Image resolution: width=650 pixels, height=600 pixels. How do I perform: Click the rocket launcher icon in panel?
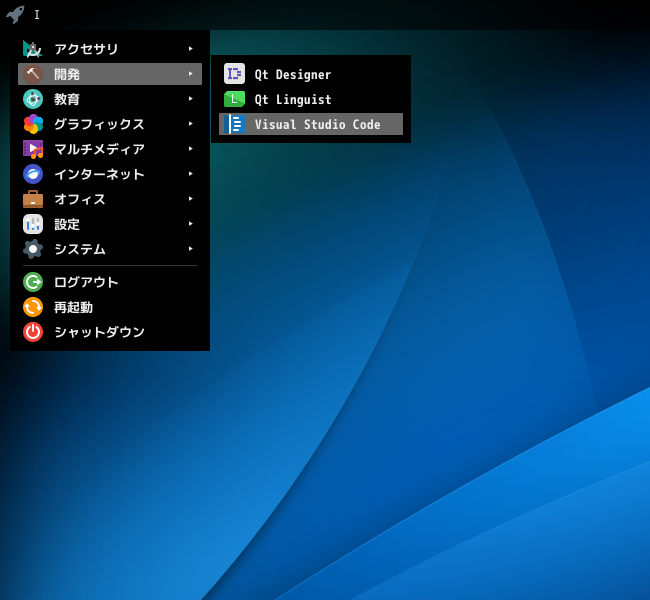(x=15, y=15)
